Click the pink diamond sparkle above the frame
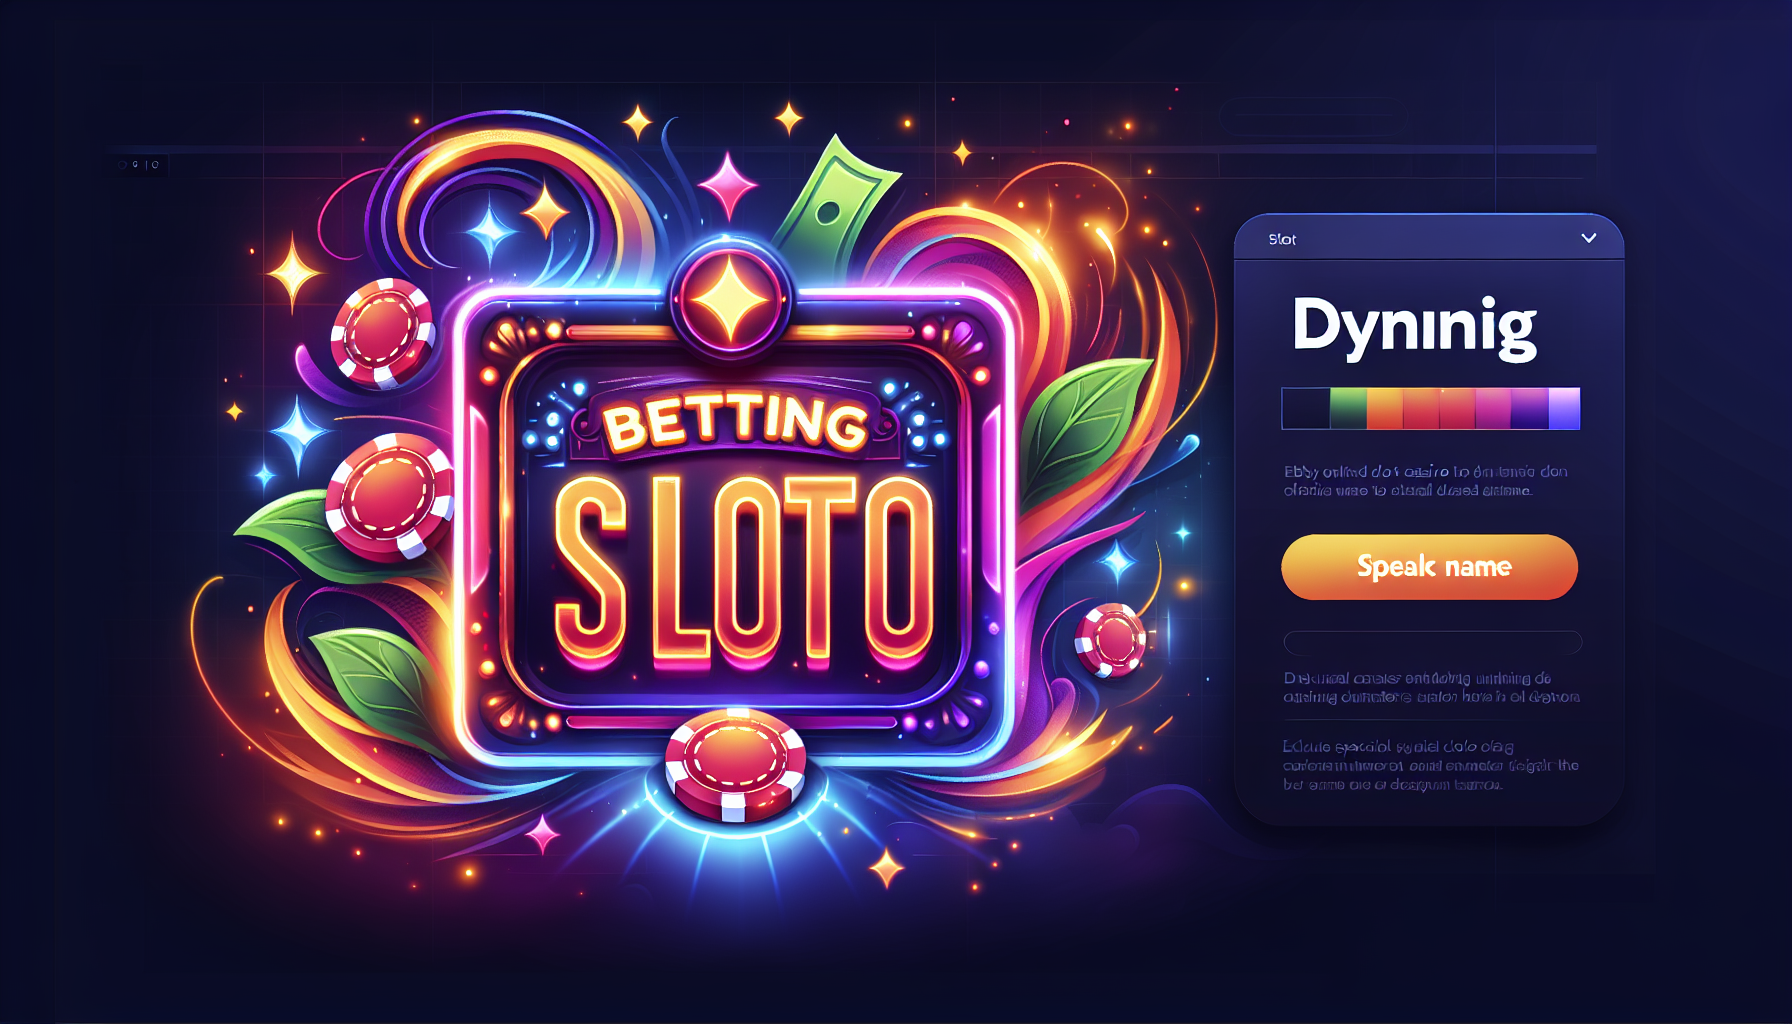 [727, 186]
